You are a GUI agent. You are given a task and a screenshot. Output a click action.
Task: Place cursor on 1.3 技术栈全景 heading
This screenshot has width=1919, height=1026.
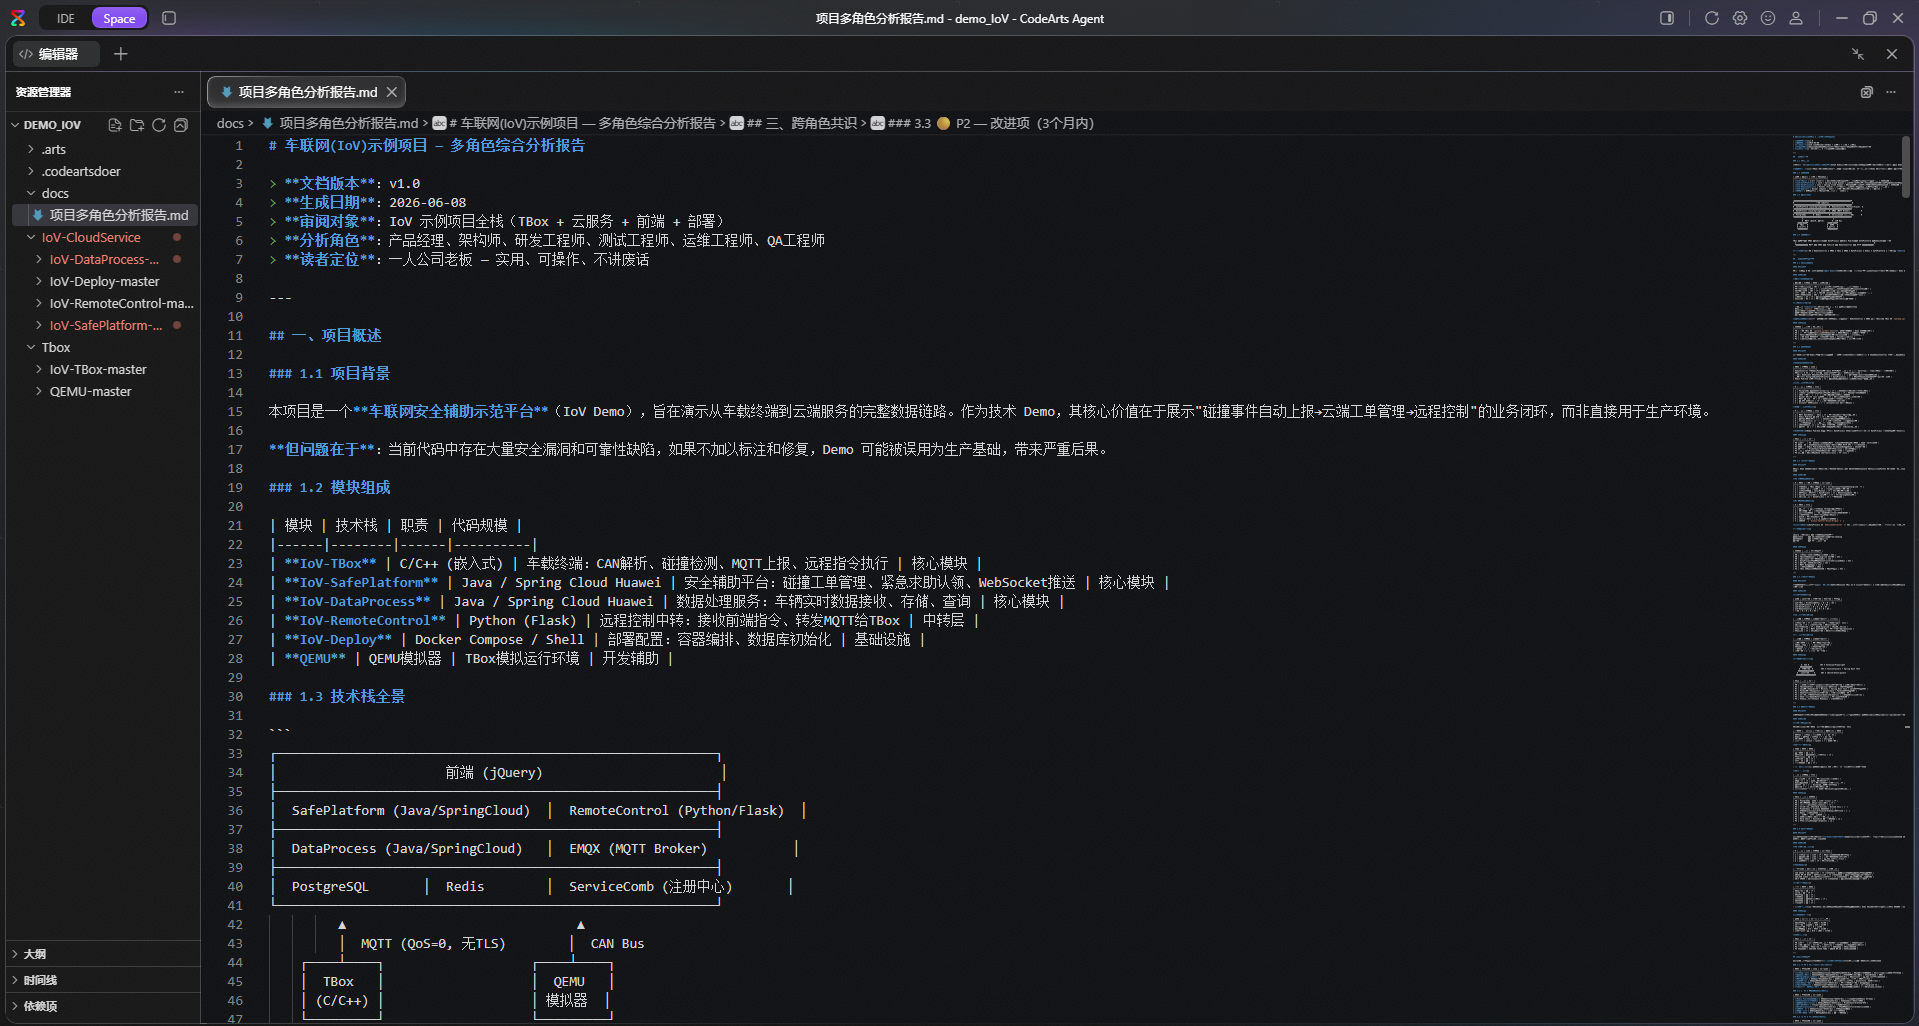tap(337, 696)
